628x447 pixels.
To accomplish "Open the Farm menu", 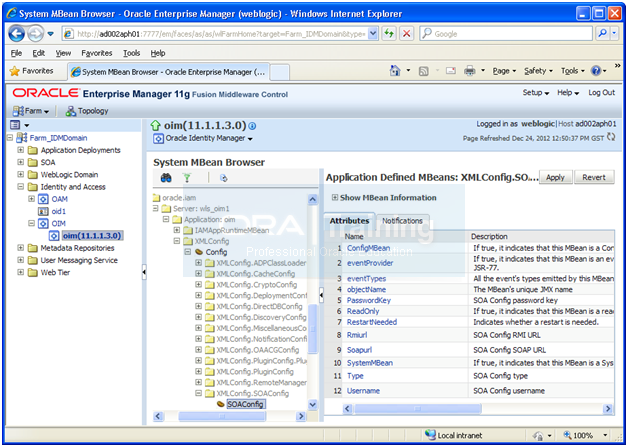I will (x=31, y=111).
